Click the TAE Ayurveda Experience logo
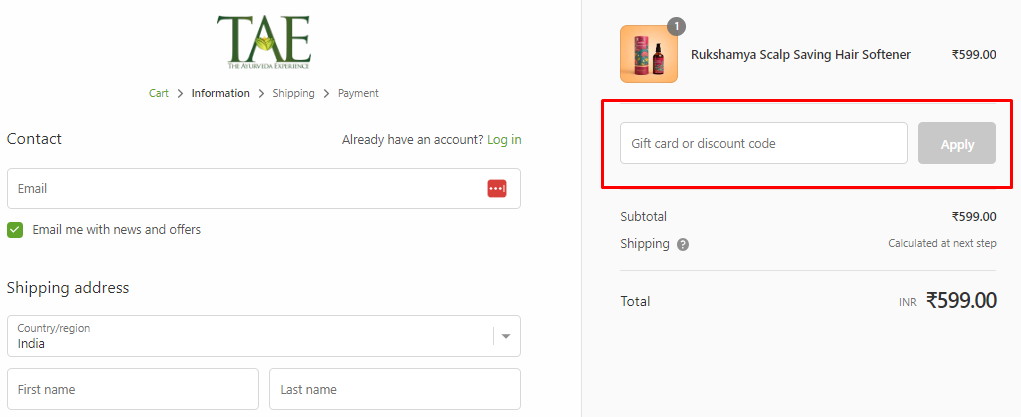The height and width of the screenshot is (417, 1021). click(x=263, y=42)
